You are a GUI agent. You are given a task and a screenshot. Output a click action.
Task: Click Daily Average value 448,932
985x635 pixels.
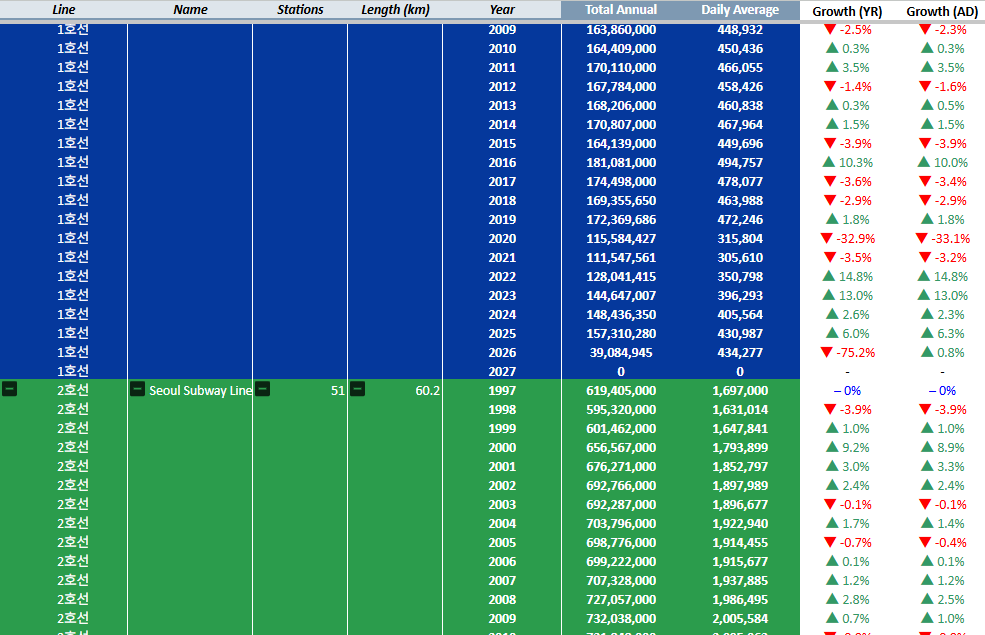pos(740,30)
